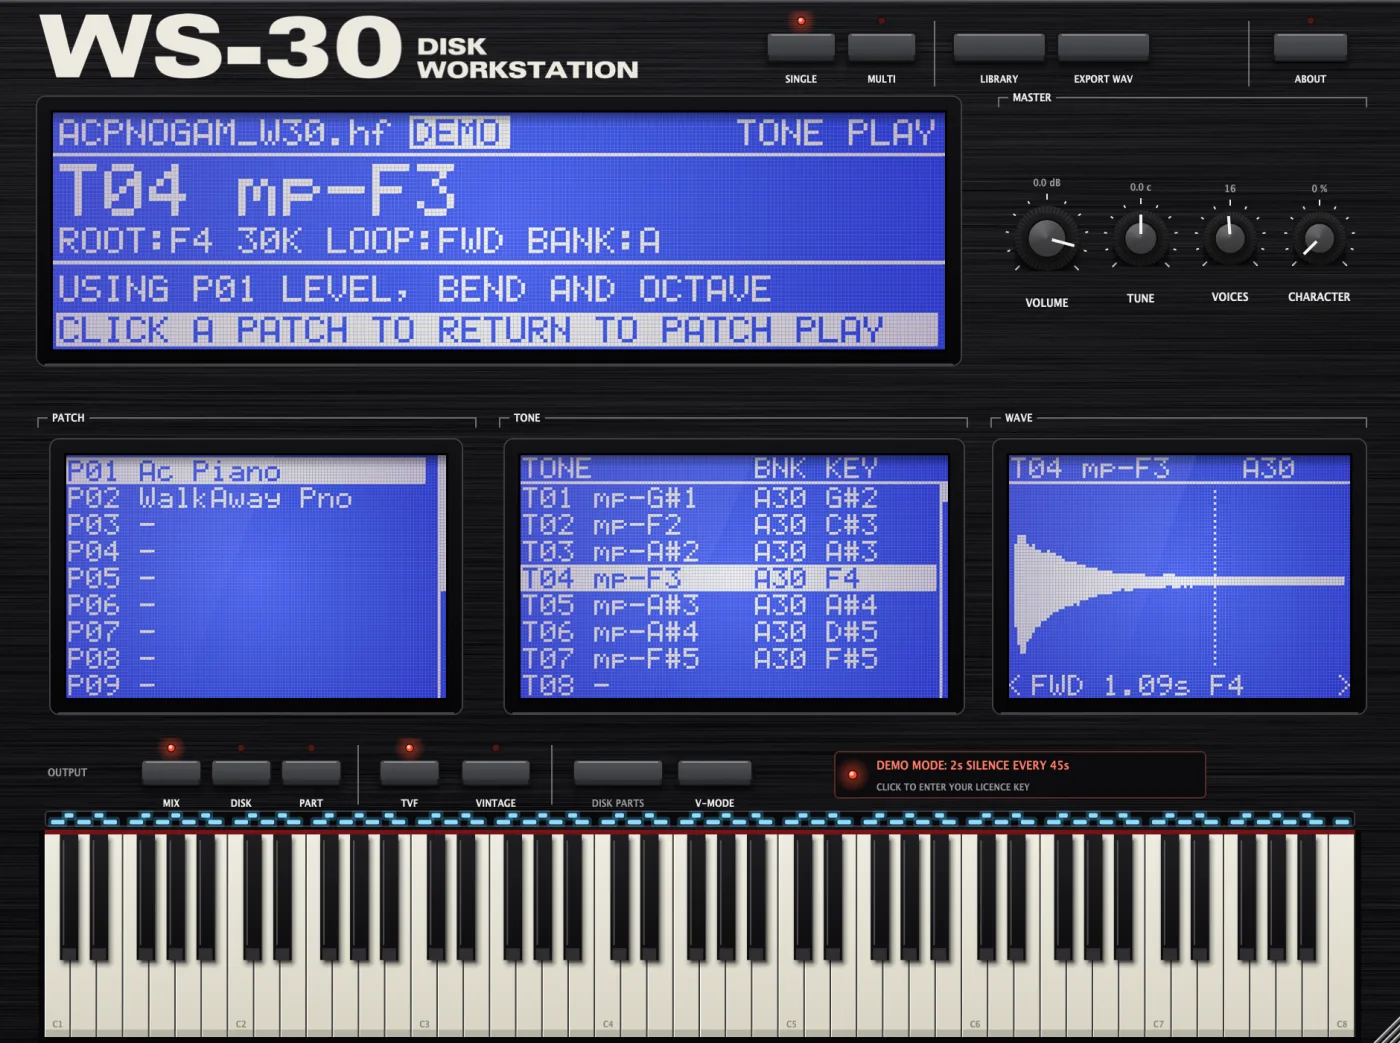
Task: Open the ABOUT page
Action: (1310, 48)
